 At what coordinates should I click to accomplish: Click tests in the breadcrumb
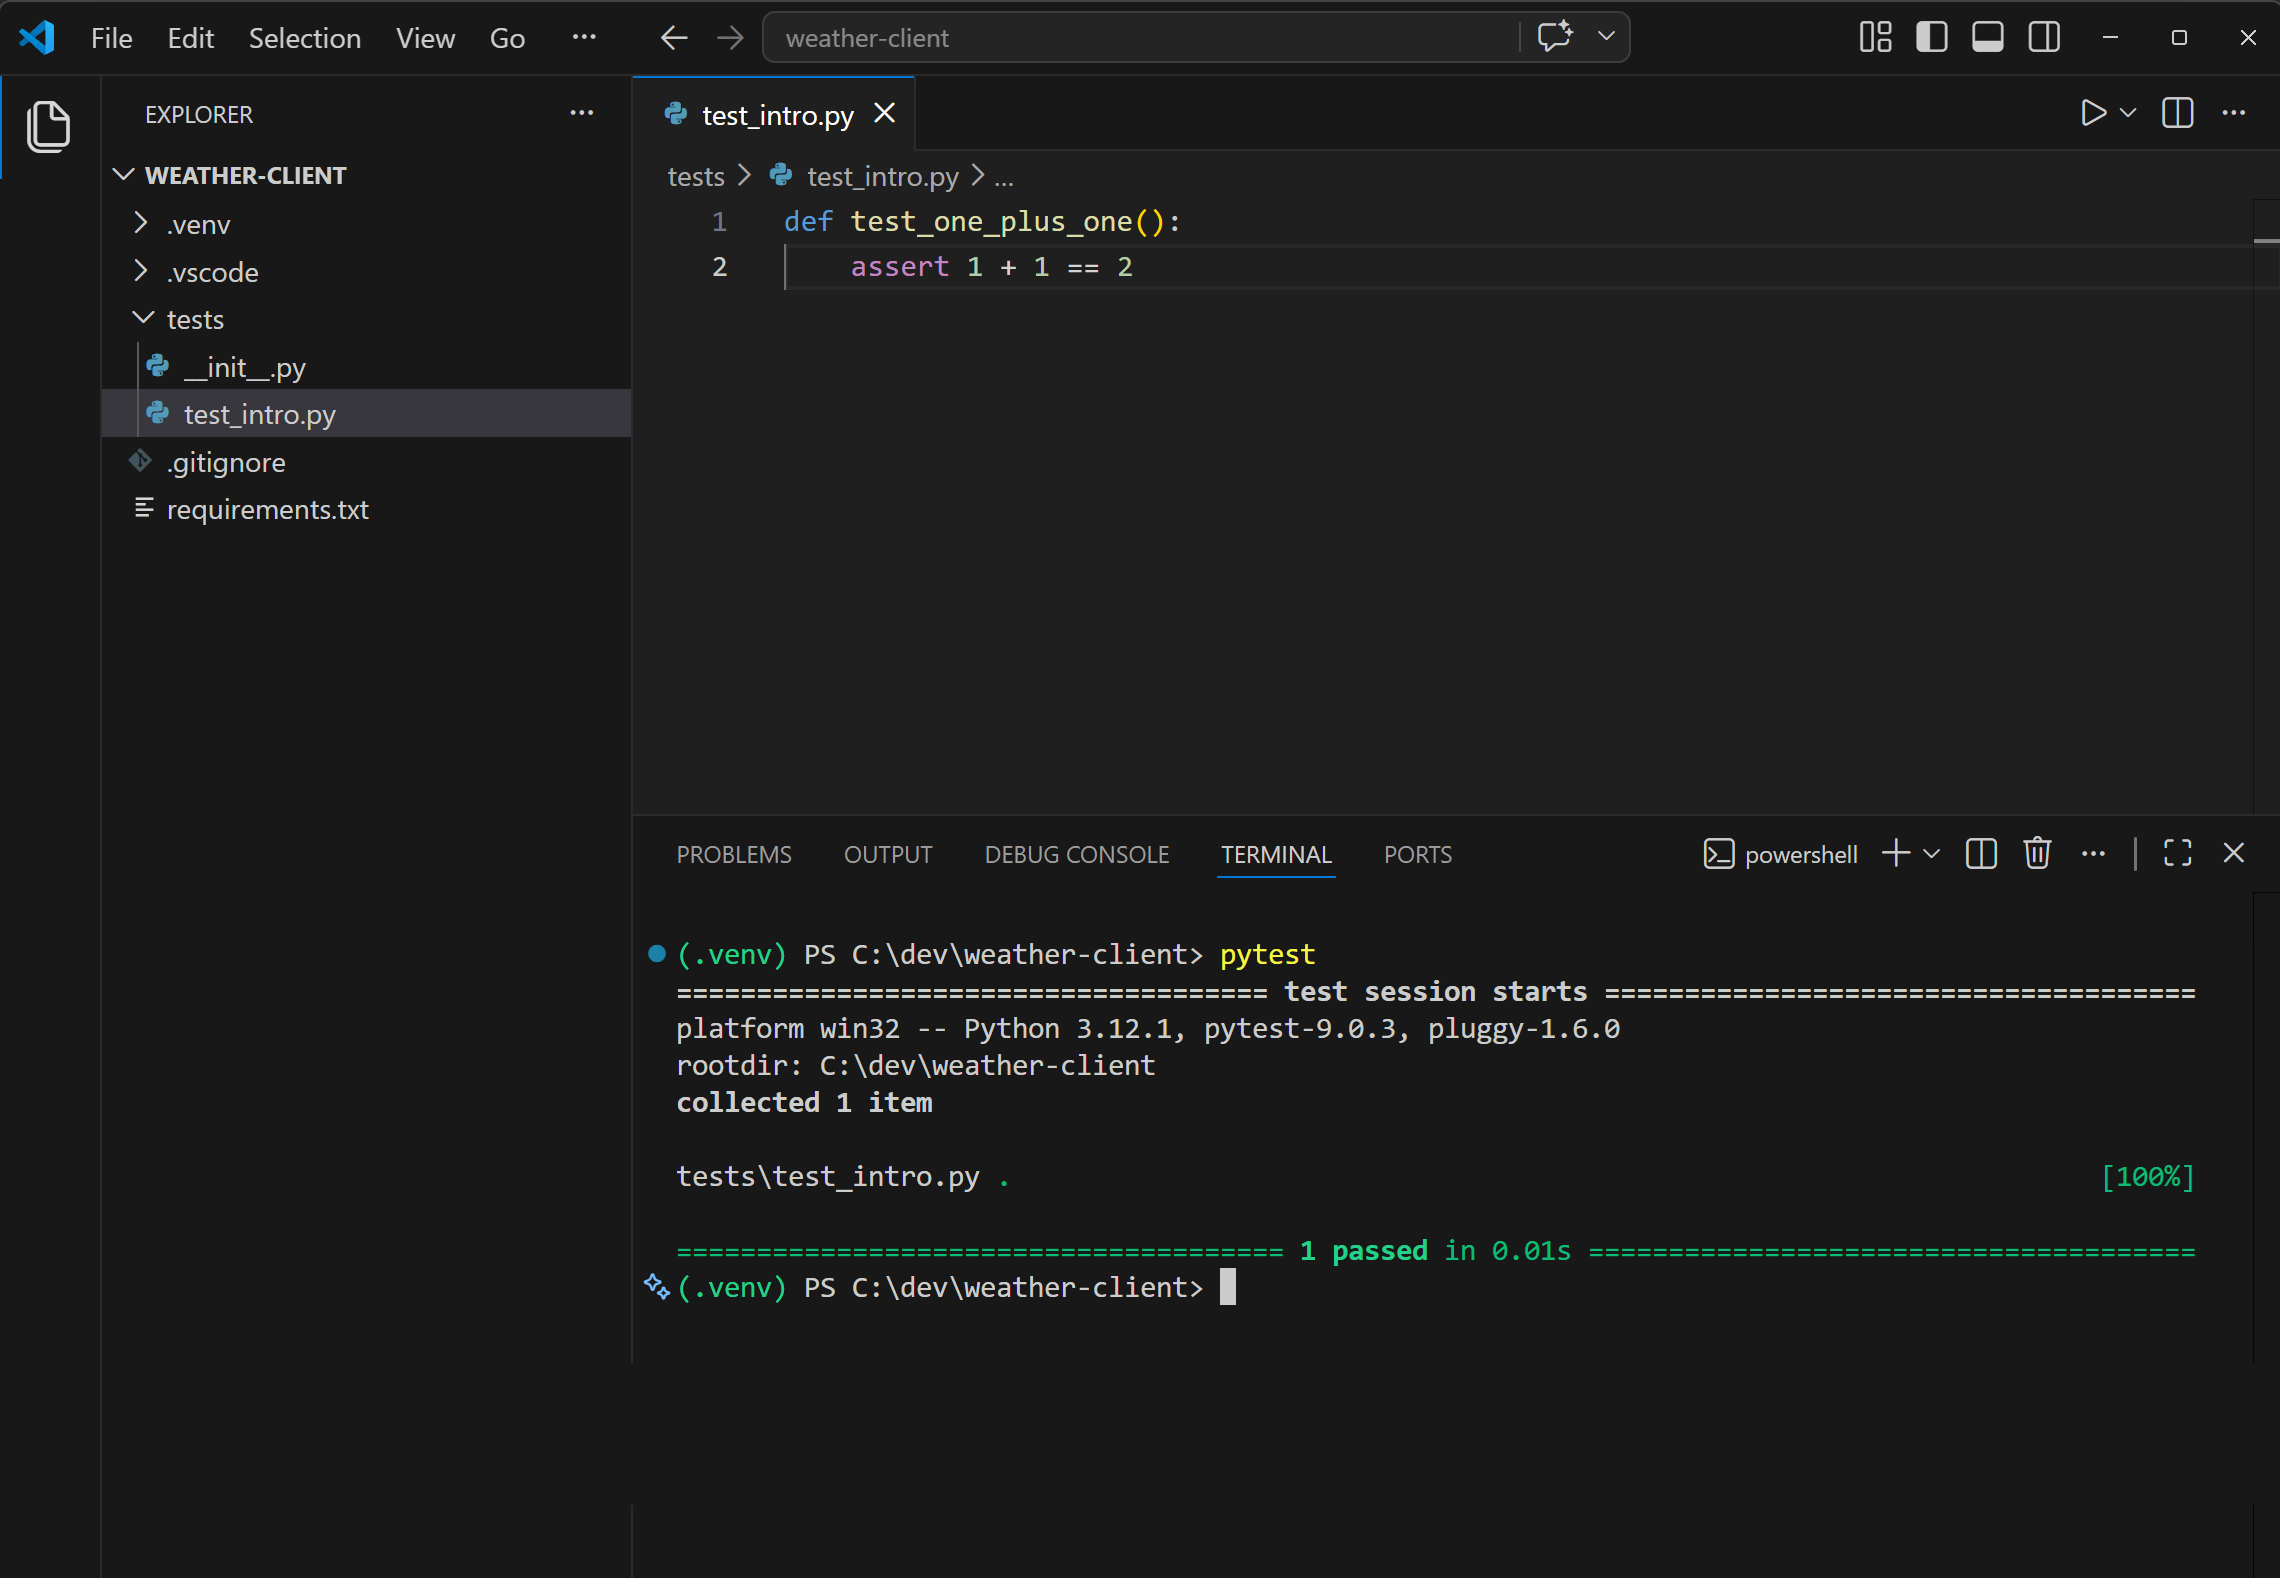[696, 177]
